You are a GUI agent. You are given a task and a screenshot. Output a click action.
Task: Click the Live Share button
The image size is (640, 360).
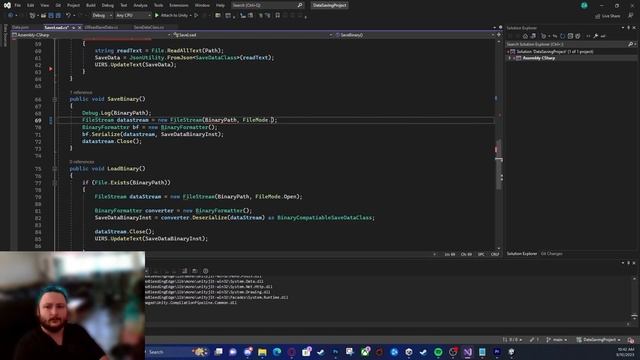click(607, 16)
